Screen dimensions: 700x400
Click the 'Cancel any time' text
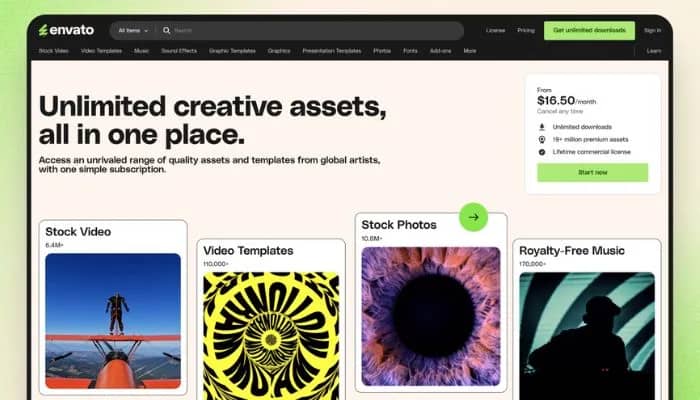[560, 111]
